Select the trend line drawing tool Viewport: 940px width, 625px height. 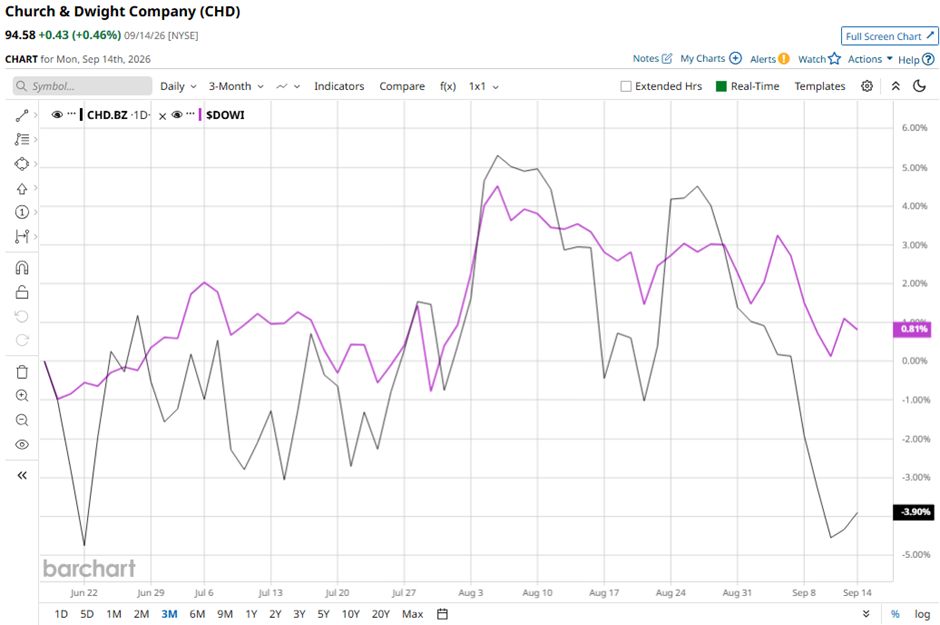tap(22, 115)
